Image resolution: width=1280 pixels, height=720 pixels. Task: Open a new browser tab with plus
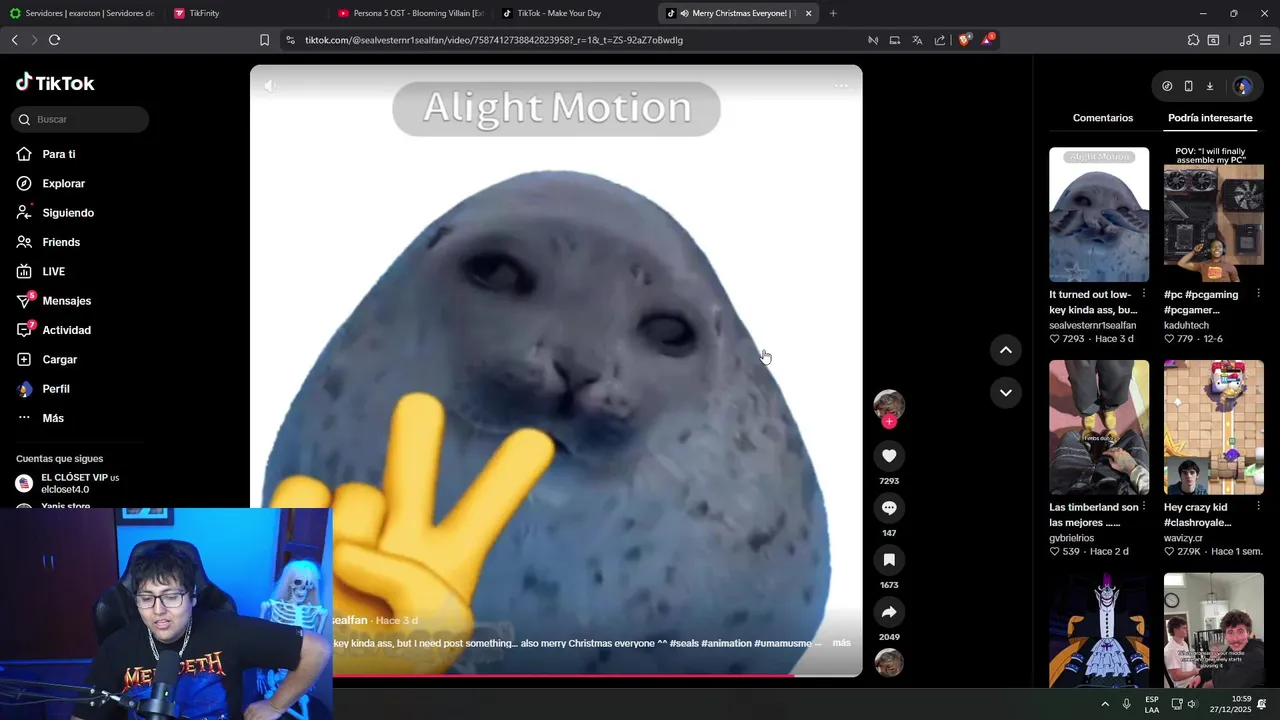coord(833,13)
